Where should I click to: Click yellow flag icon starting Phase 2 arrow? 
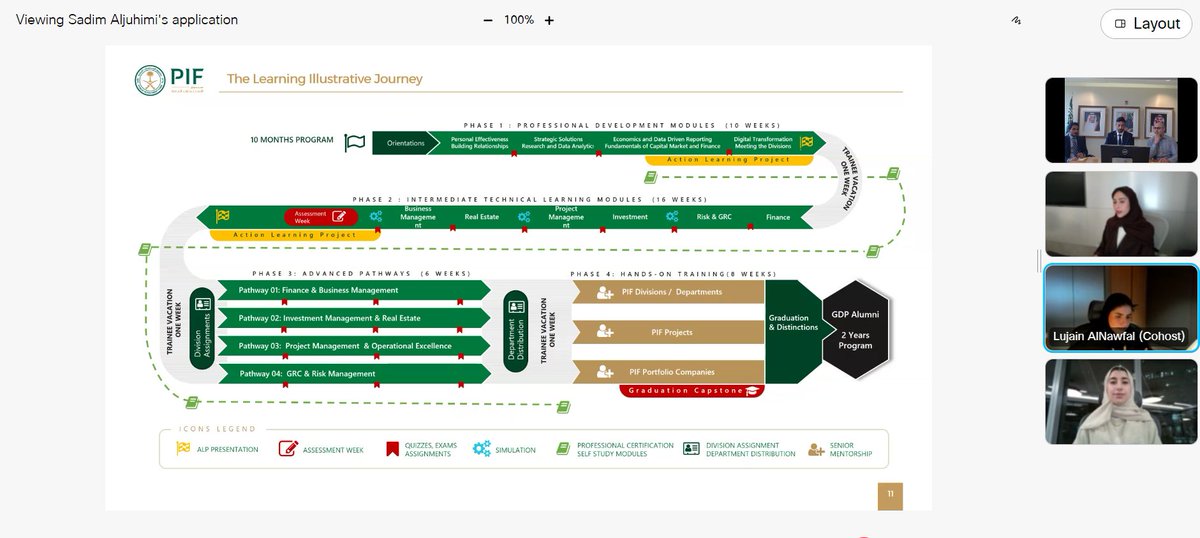(x=221, y=215)
